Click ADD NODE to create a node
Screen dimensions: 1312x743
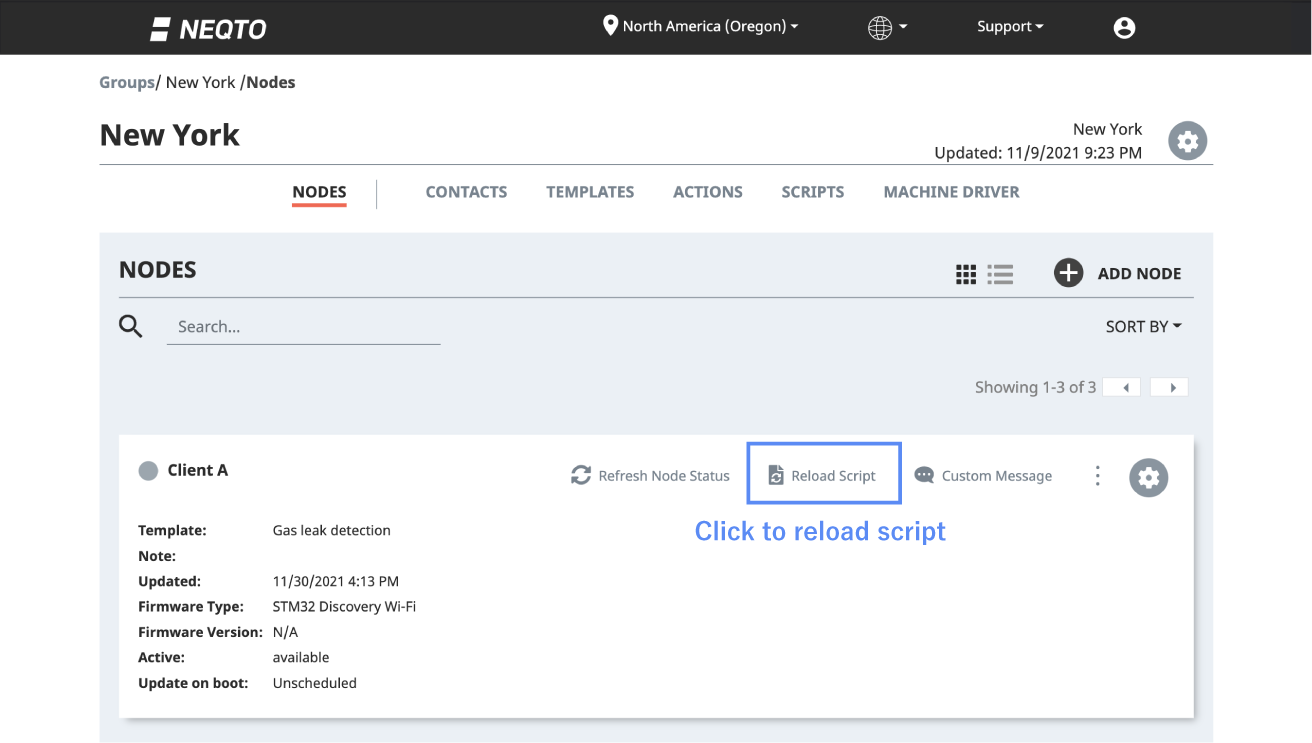[x=1118, y=273]
